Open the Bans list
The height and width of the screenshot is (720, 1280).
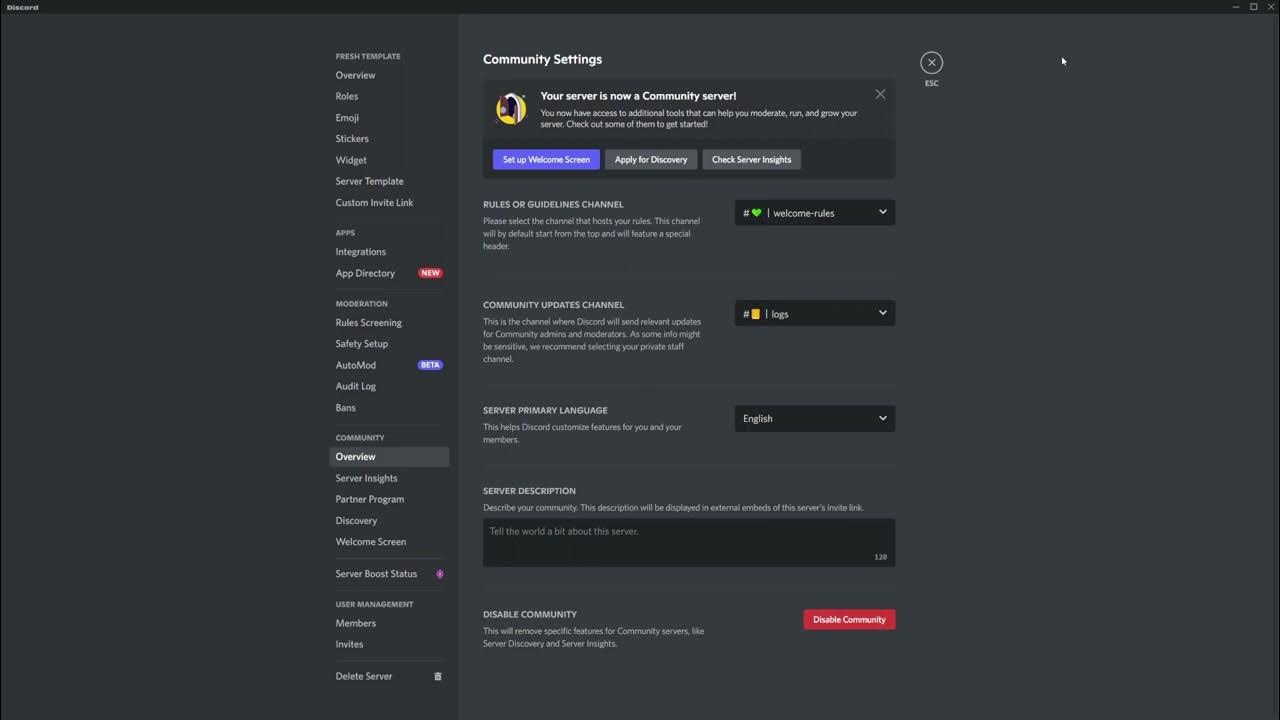[389, 408]
